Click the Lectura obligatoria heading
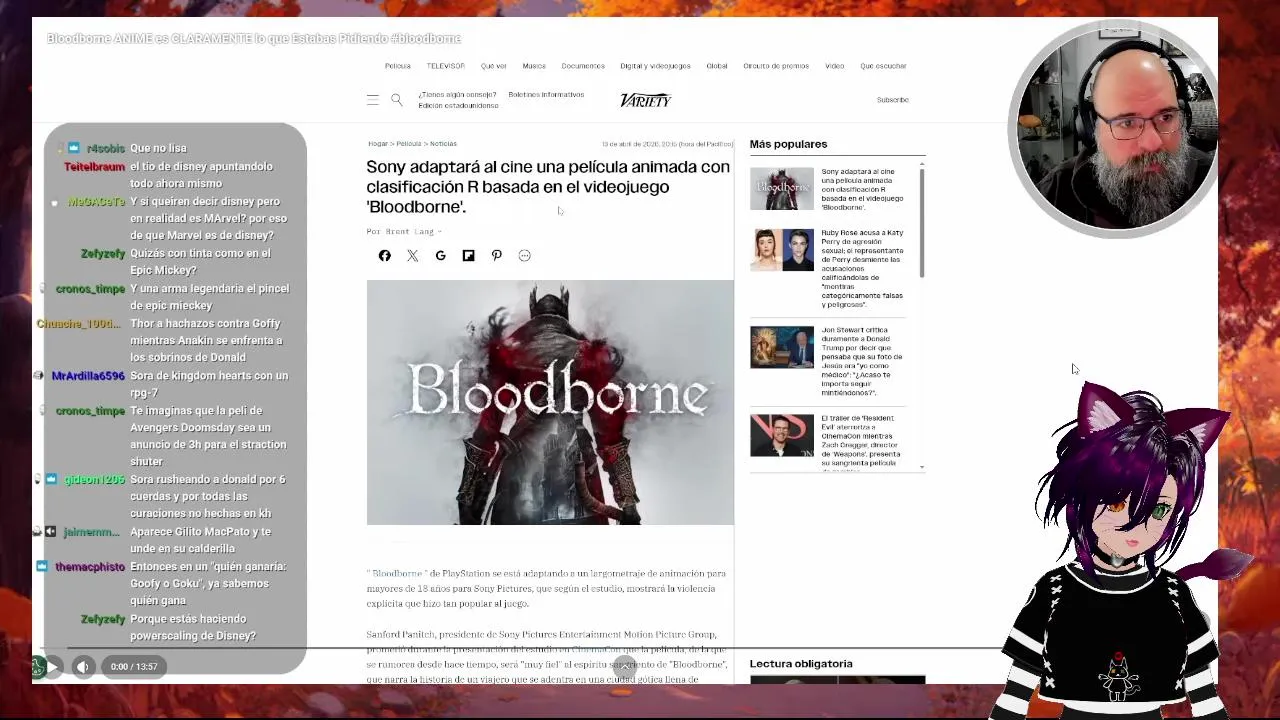1280x720 pixels. 801,664
